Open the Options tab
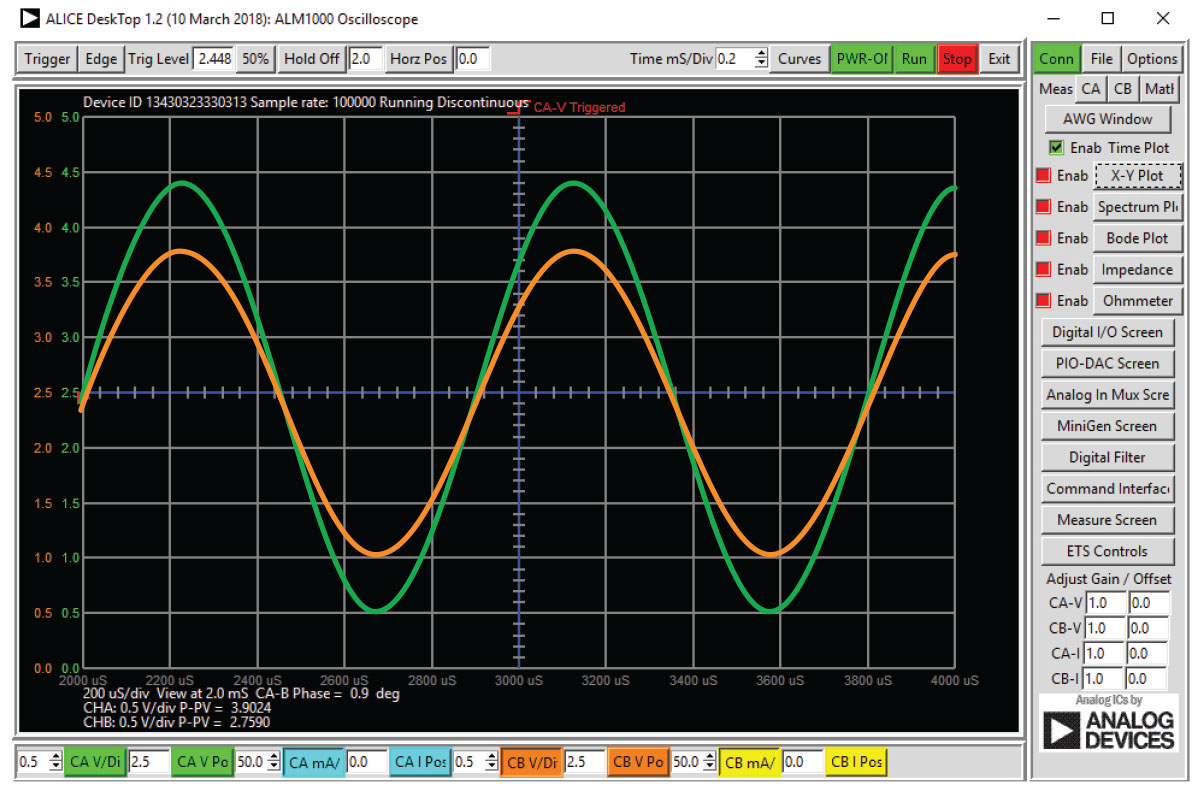Image resolution: width=1202 pixels, height=790 pixels. (1152, 59)
